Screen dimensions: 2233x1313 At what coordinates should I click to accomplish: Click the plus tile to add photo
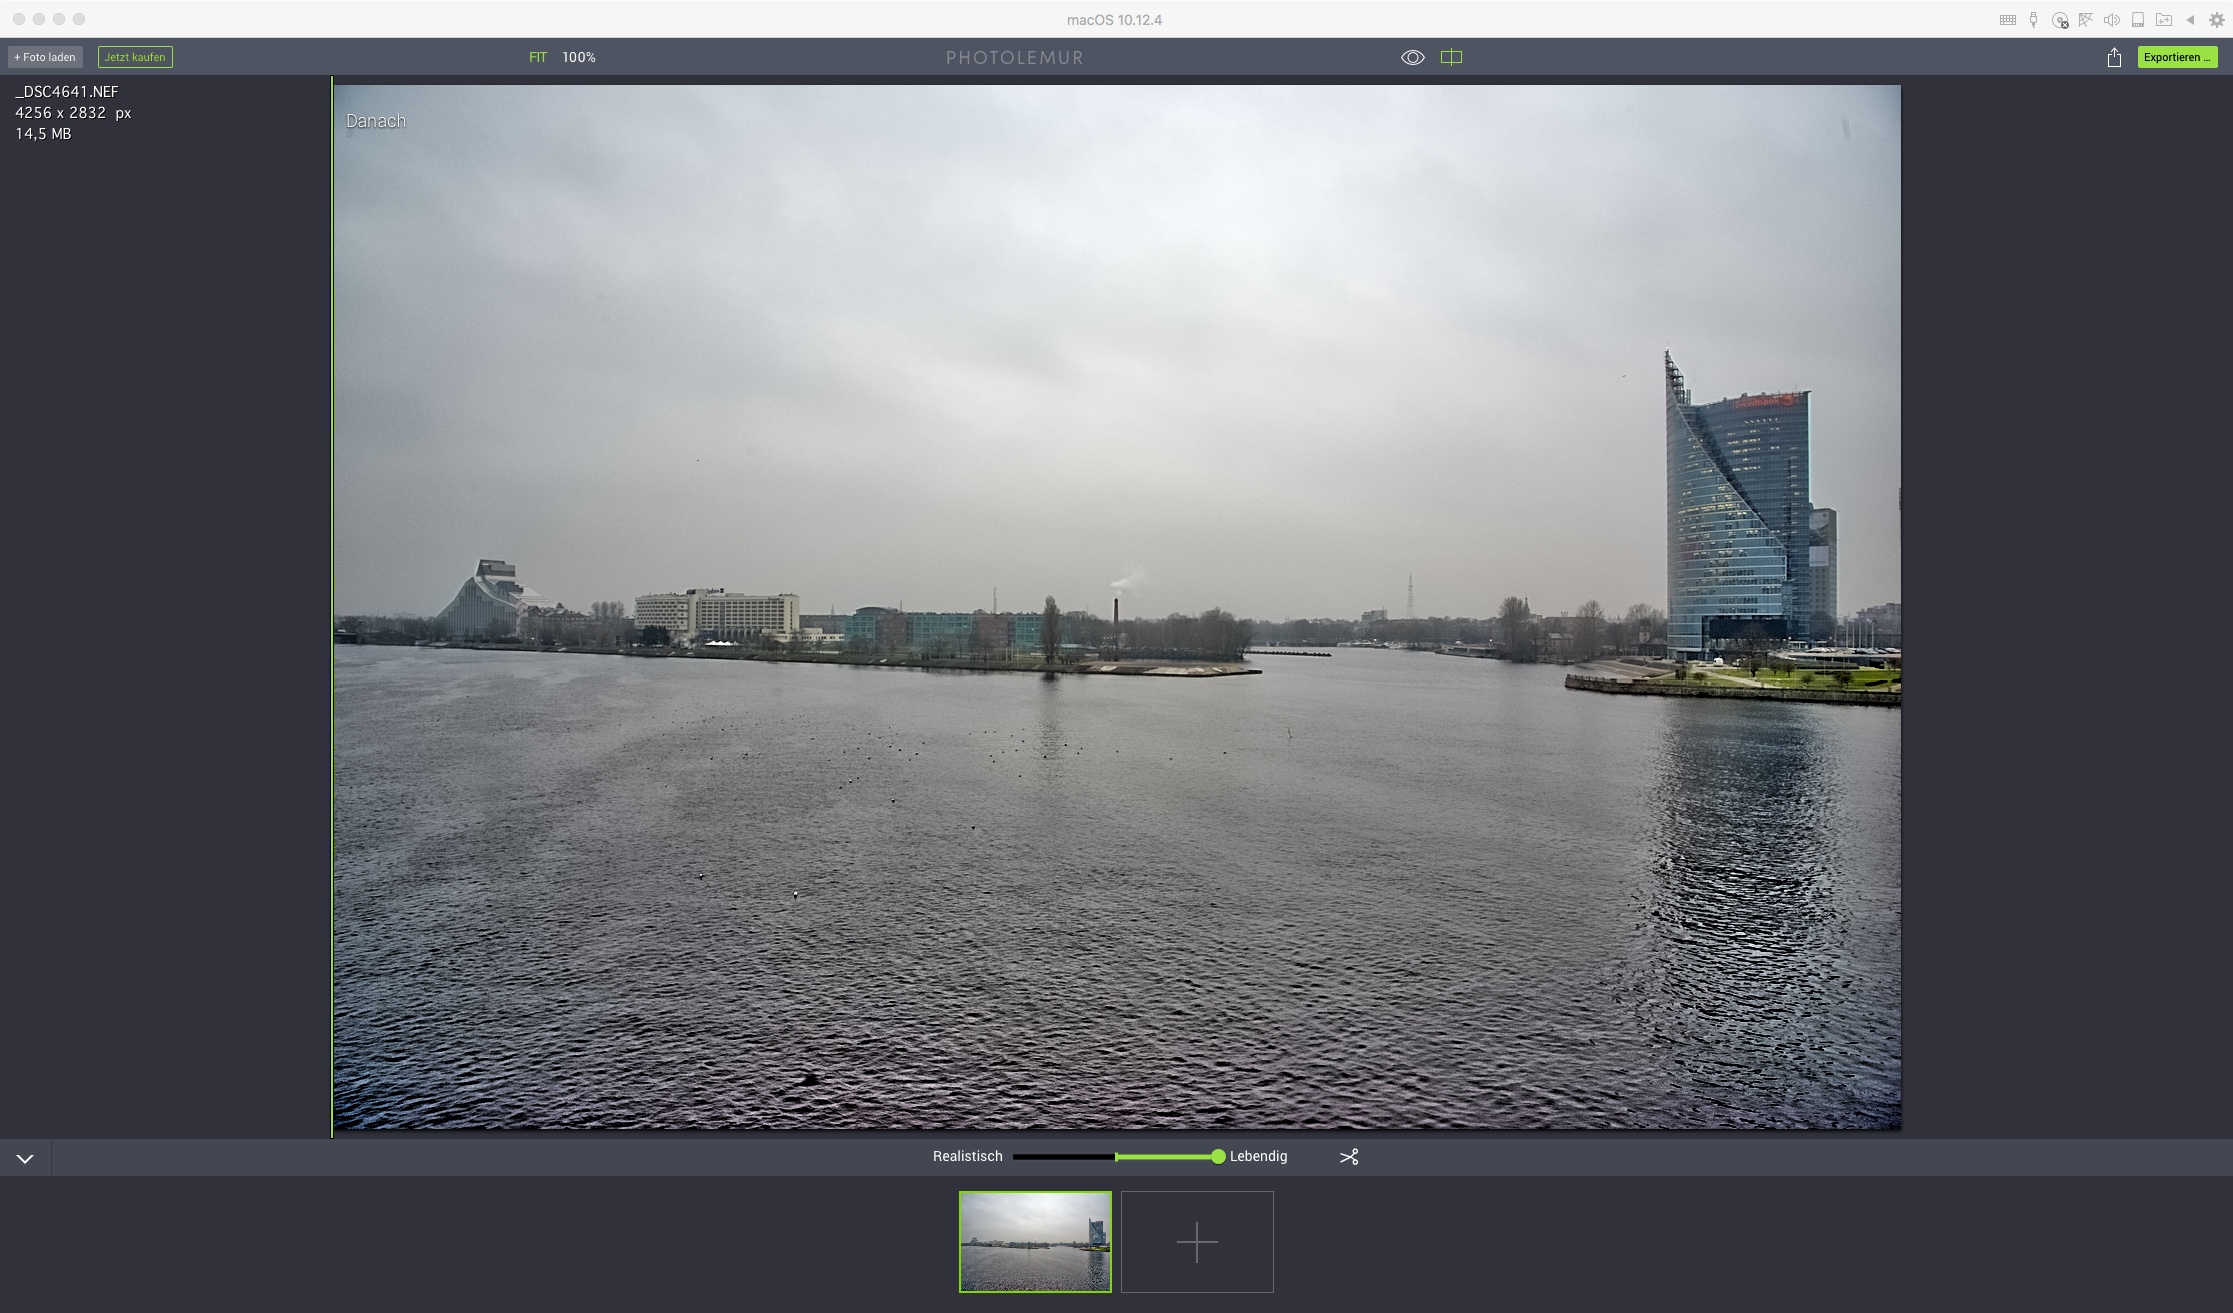(x=1197, y=1241)
